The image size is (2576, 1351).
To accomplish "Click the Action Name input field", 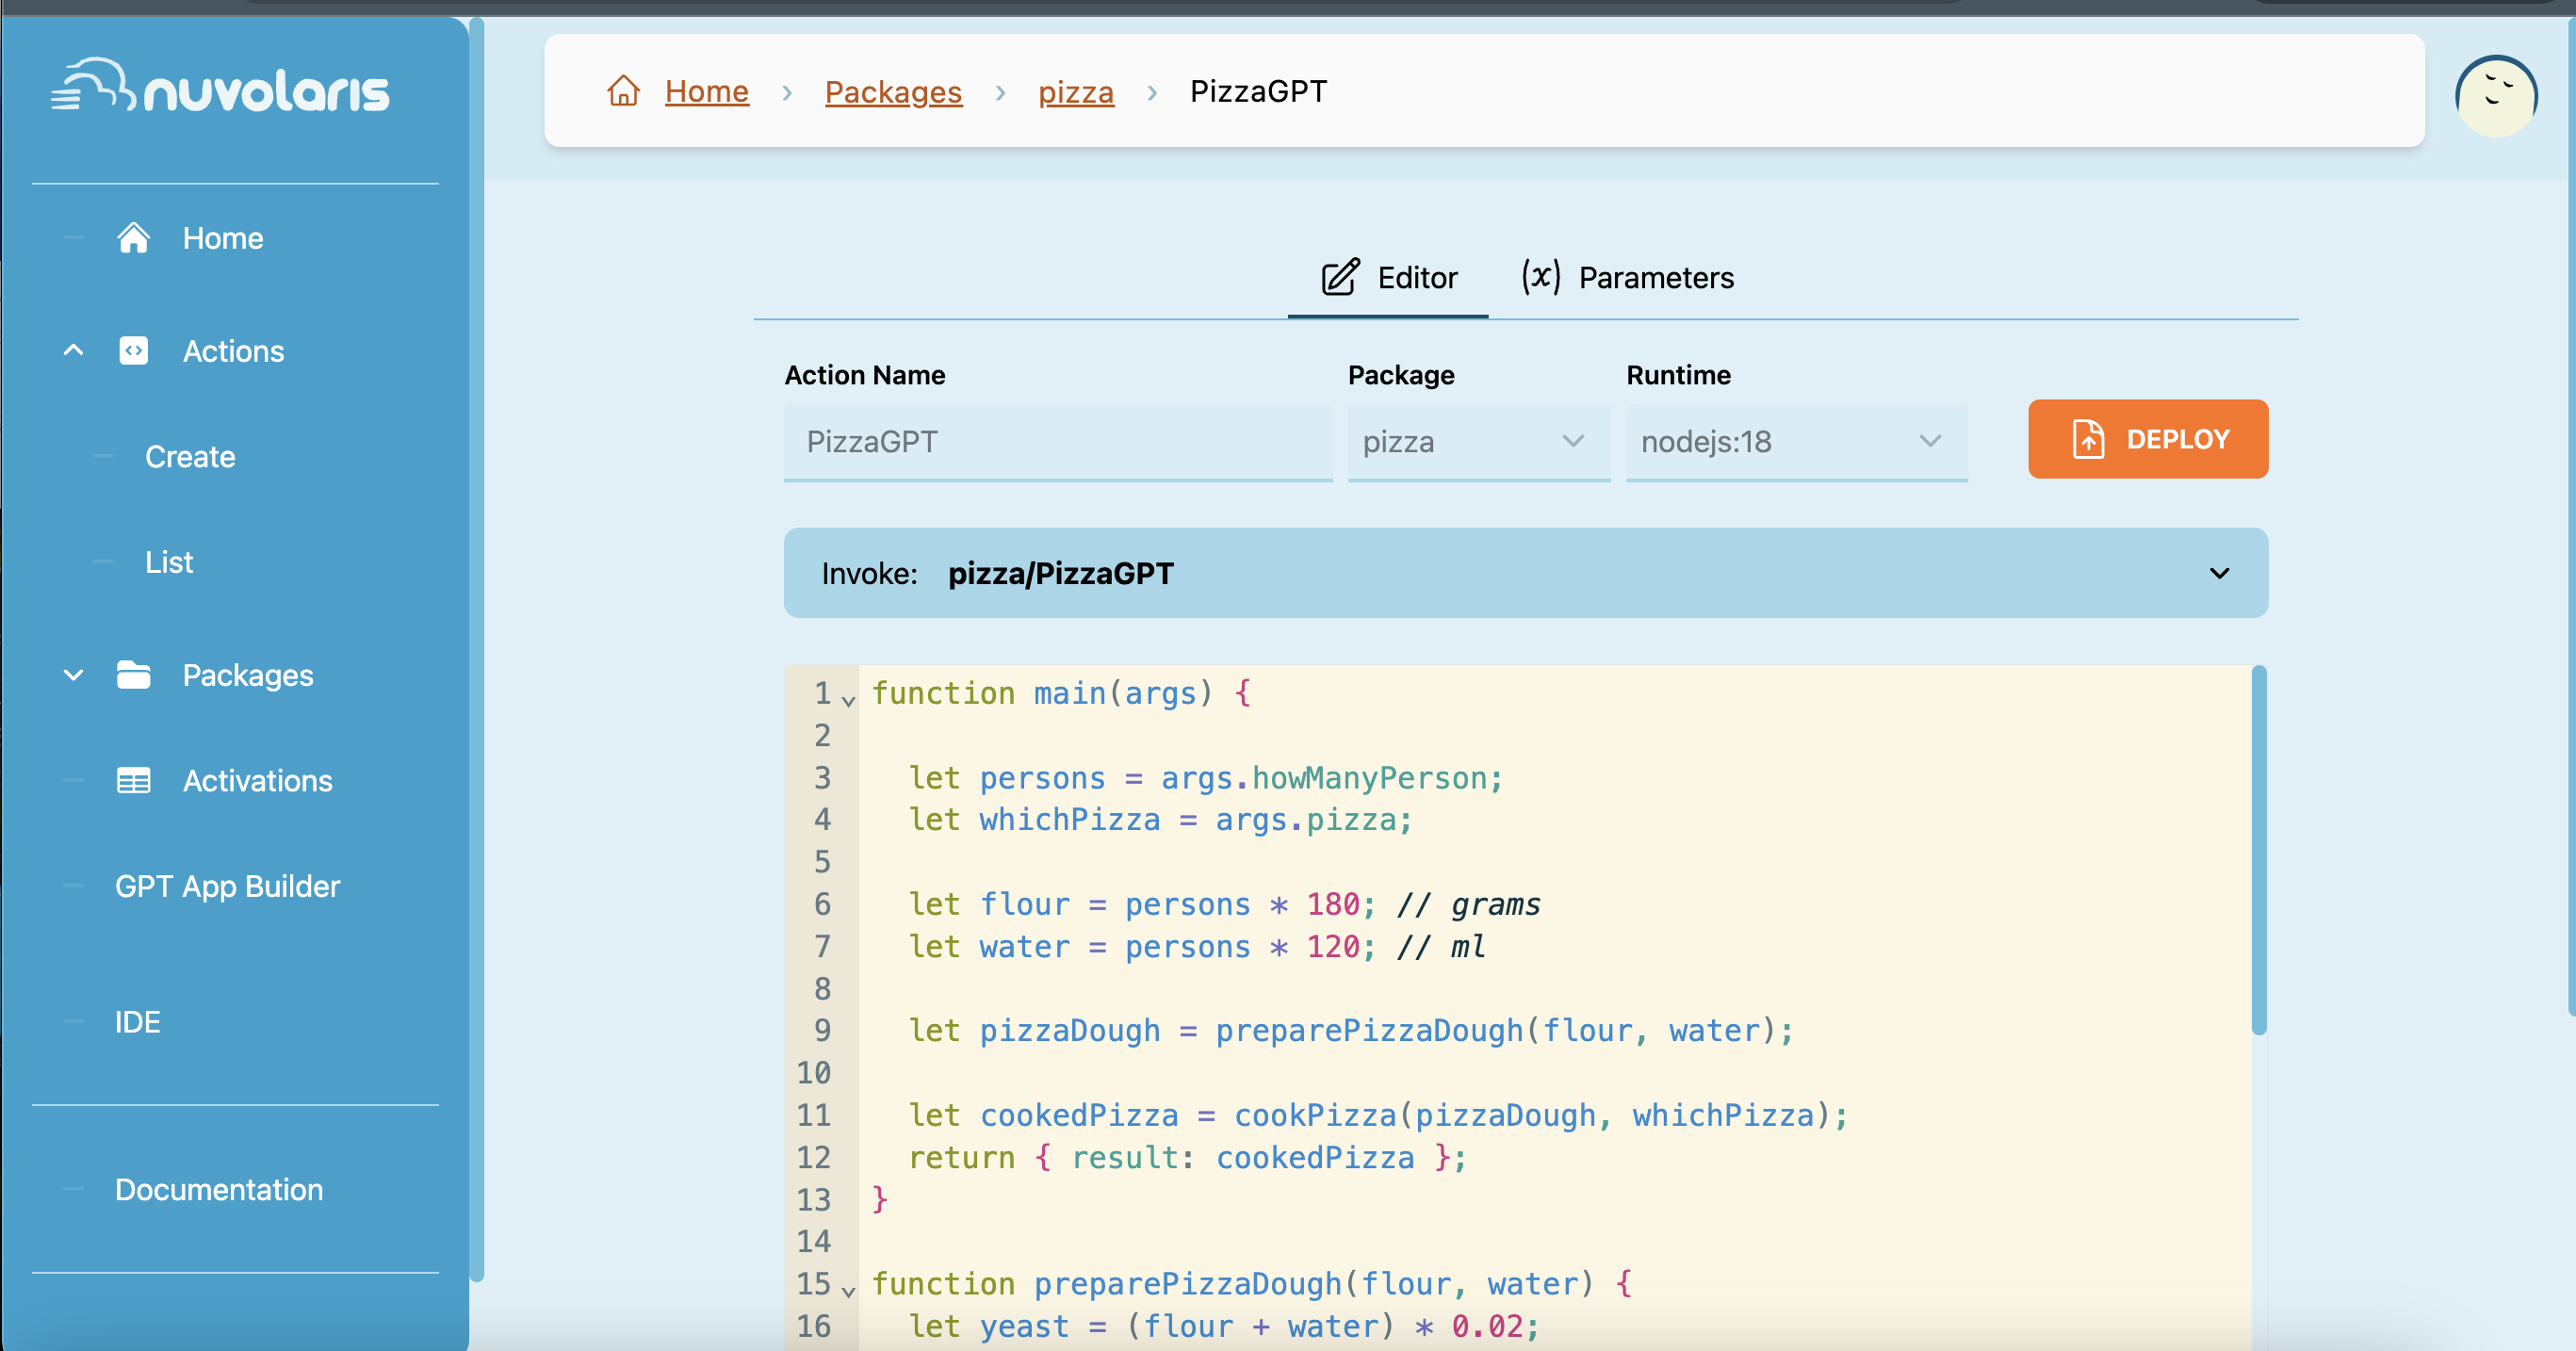I will click(1058, 441).
